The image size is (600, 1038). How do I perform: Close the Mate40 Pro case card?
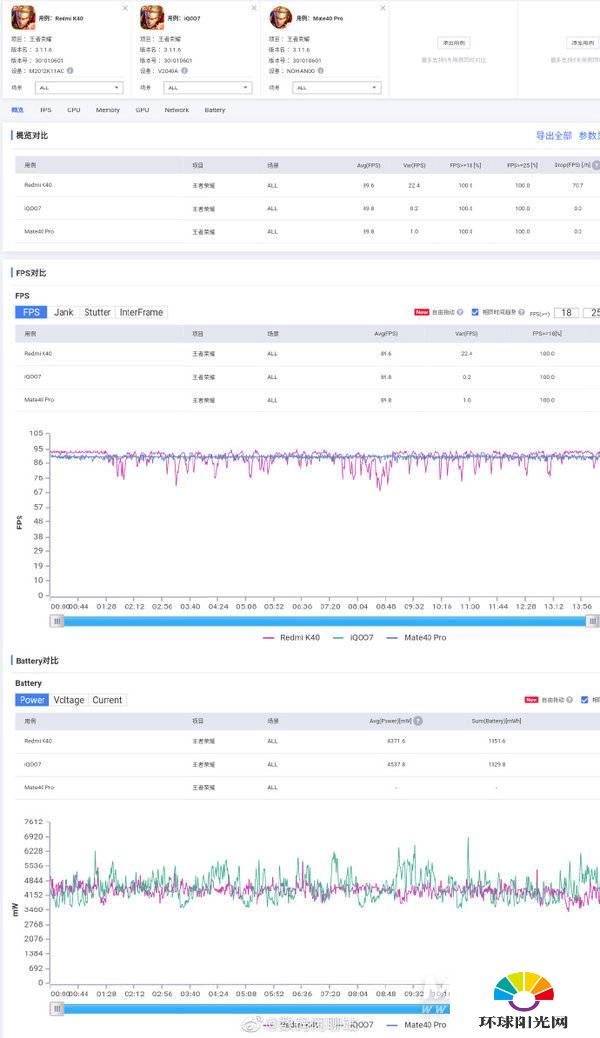click(x=382, y=8)
